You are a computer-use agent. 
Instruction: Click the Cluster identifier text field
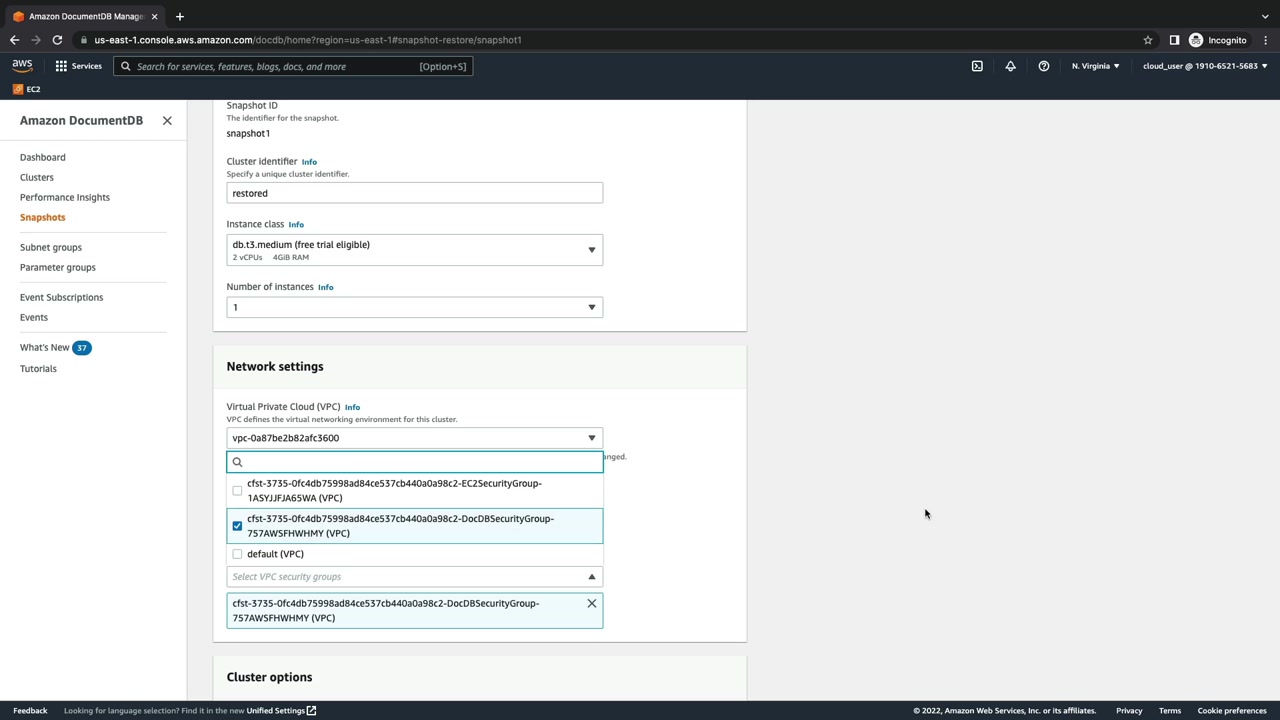[414, 193]
